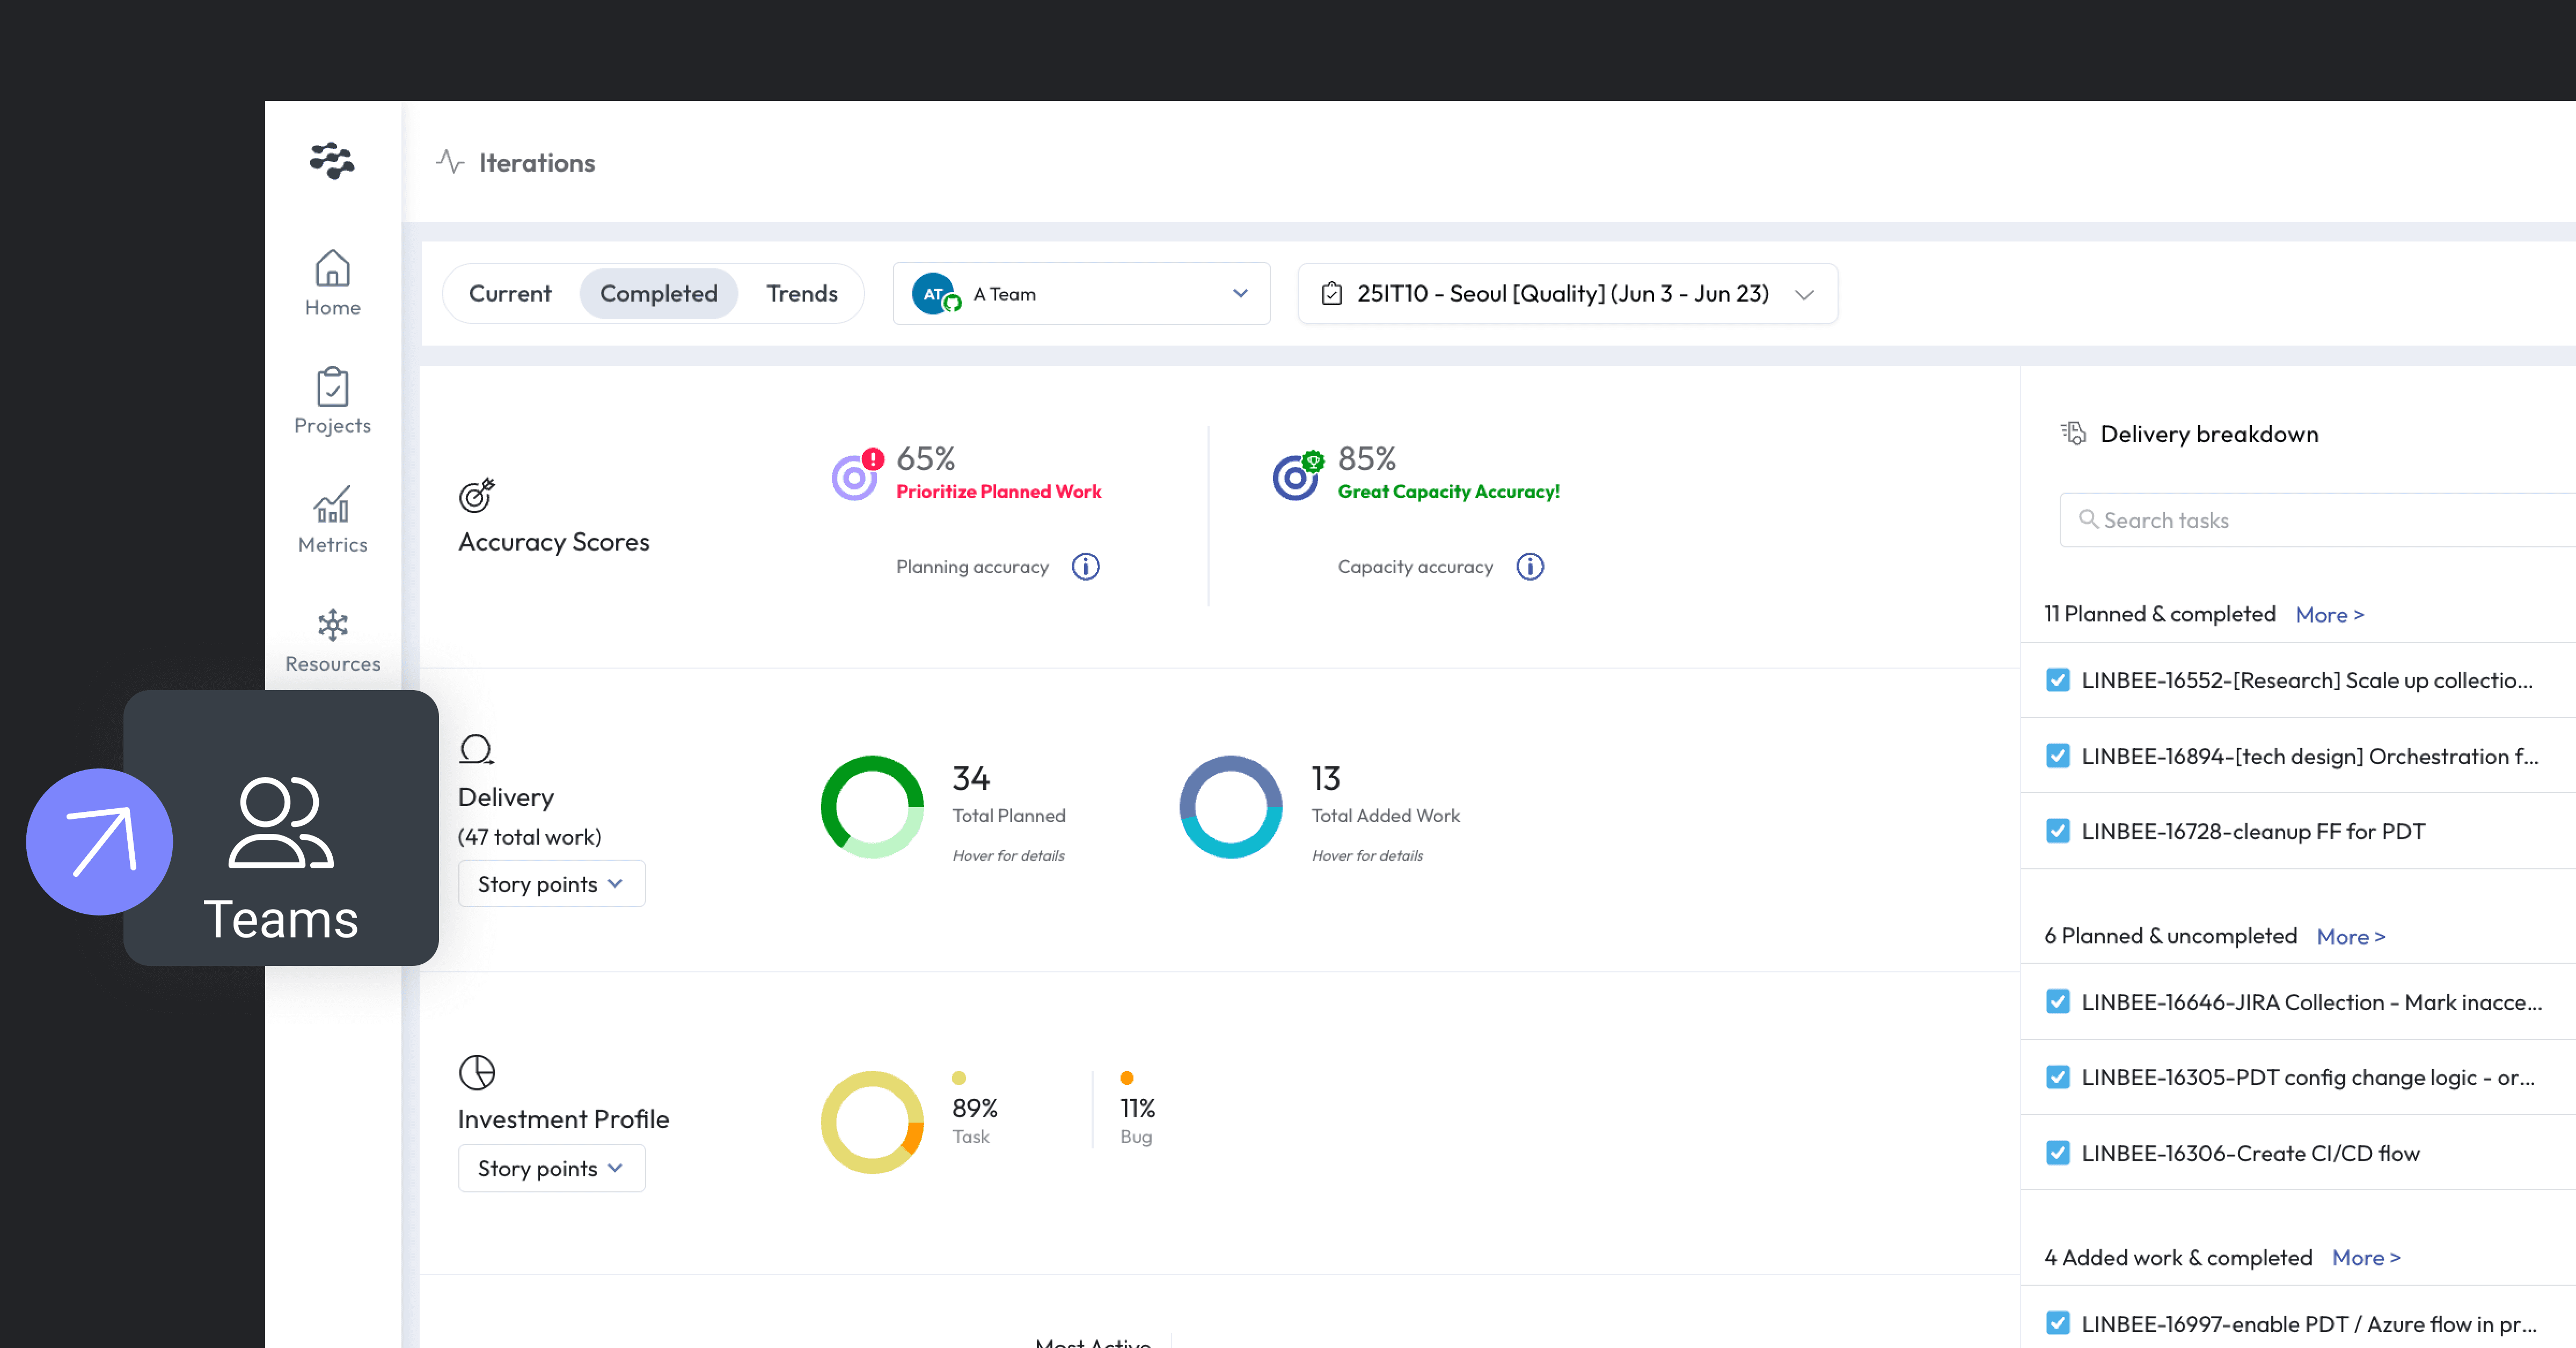
Task: Click the Iterations pulse icon in header
Action: pos(450,162)
